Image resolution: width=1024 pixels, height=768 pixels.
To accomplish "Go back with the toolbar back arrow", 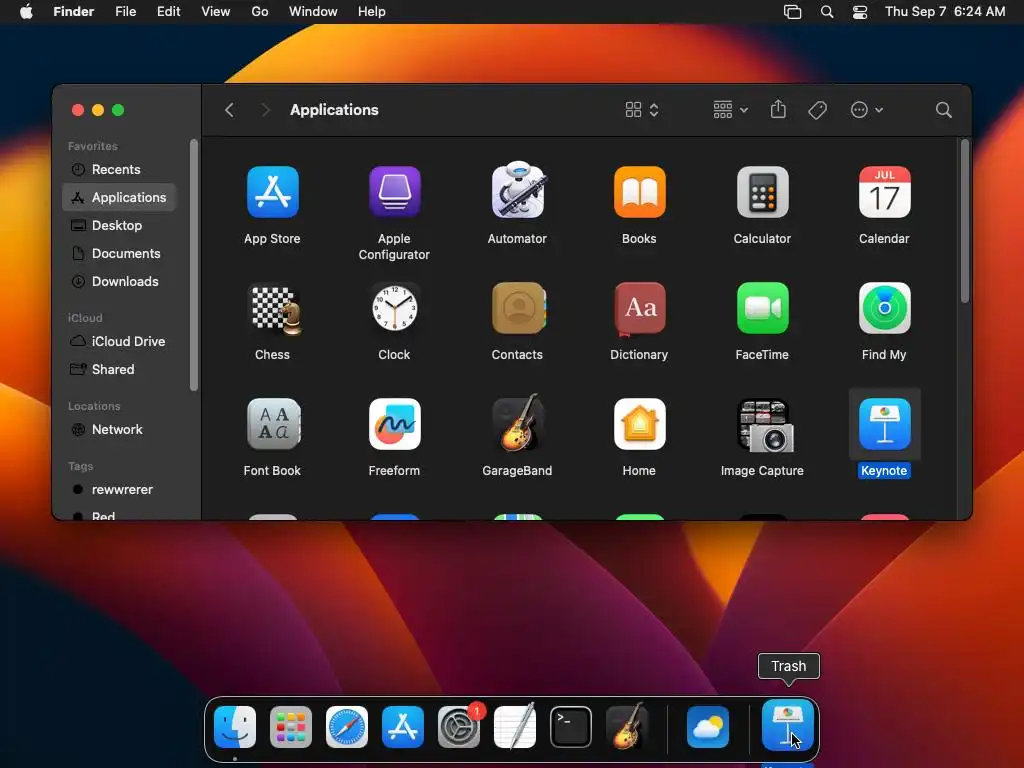I will (x=229, y=110).
